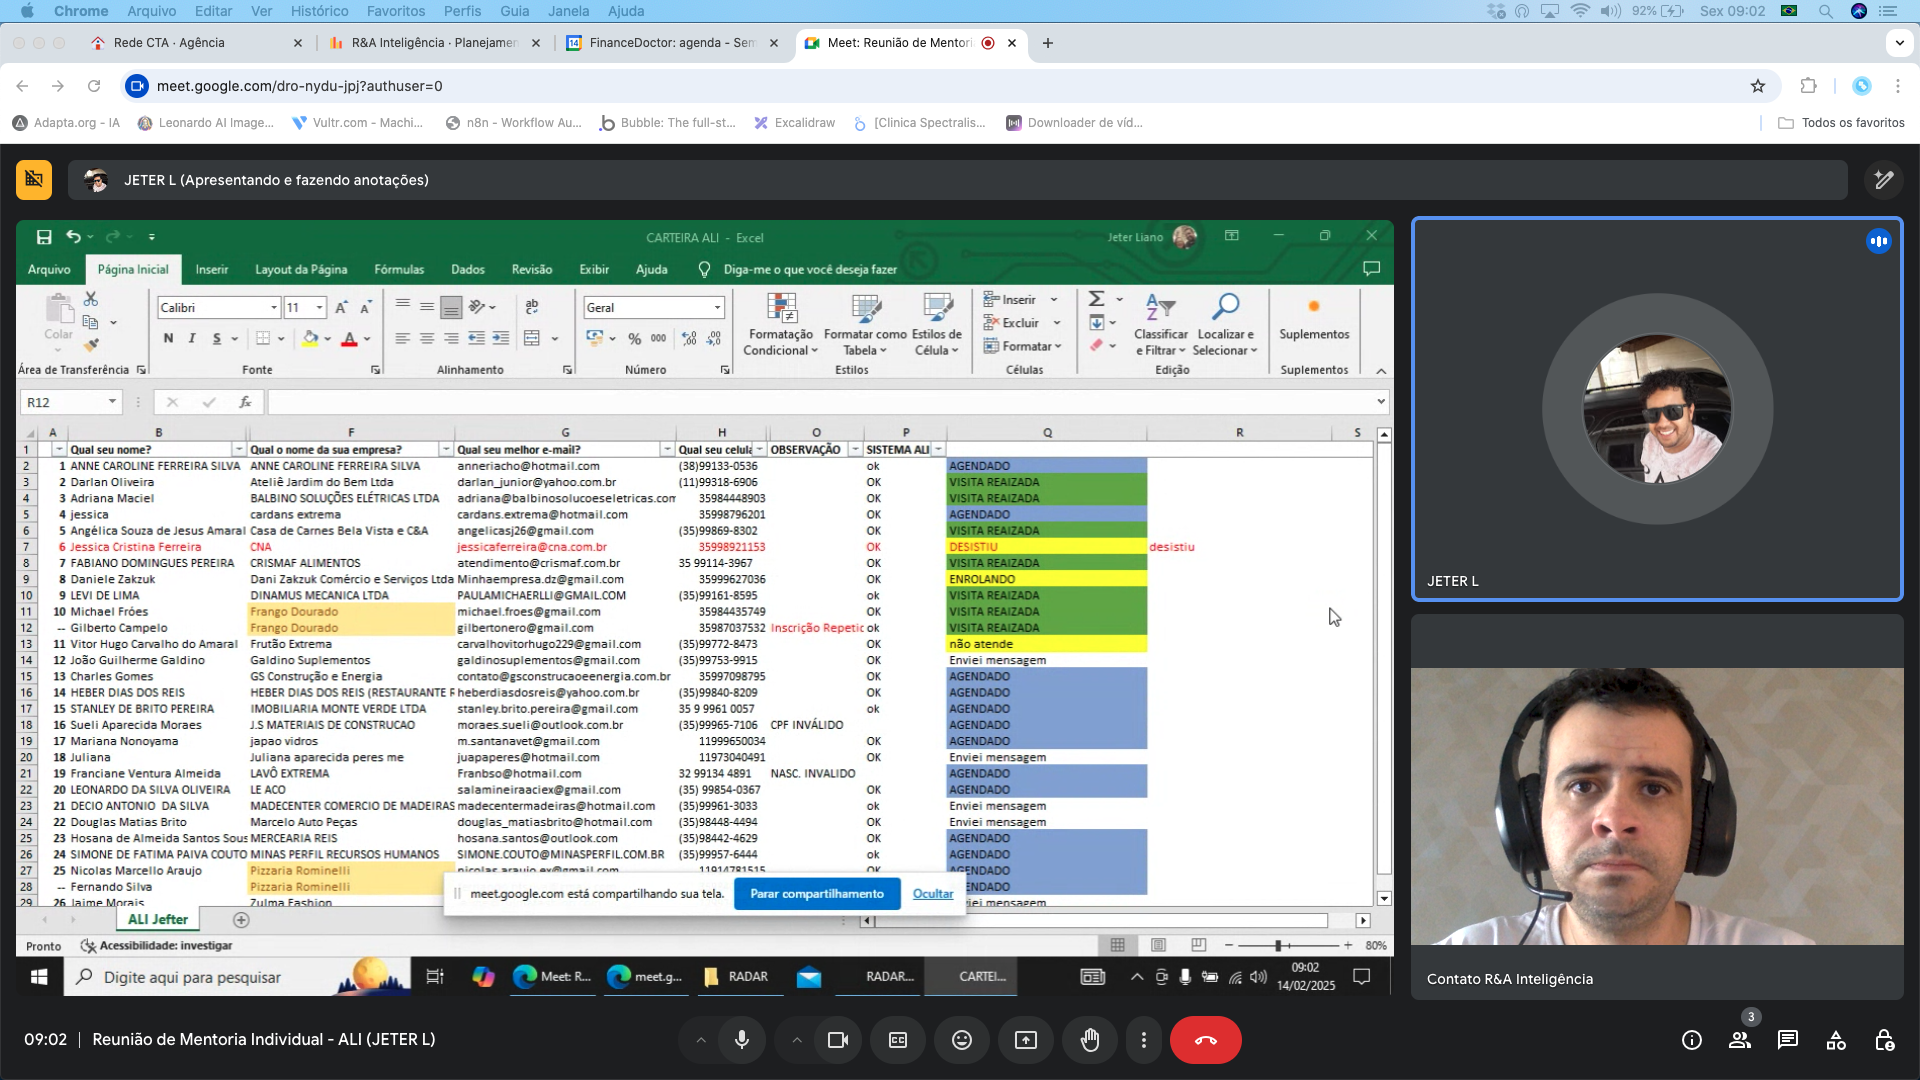The height and width of the screenshot is (1080, 1920).
Task: Toggle closed captions CC button
Action: pos(898,1040)
